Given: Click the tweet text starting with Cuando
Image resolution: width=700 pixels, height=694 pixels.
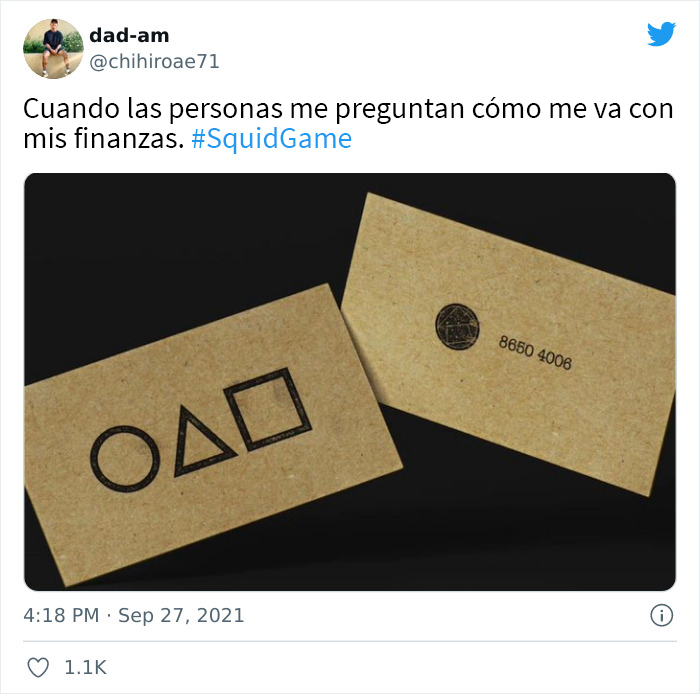Looking at the screenshot, I should pyautogui.click(x=348, y=124).
